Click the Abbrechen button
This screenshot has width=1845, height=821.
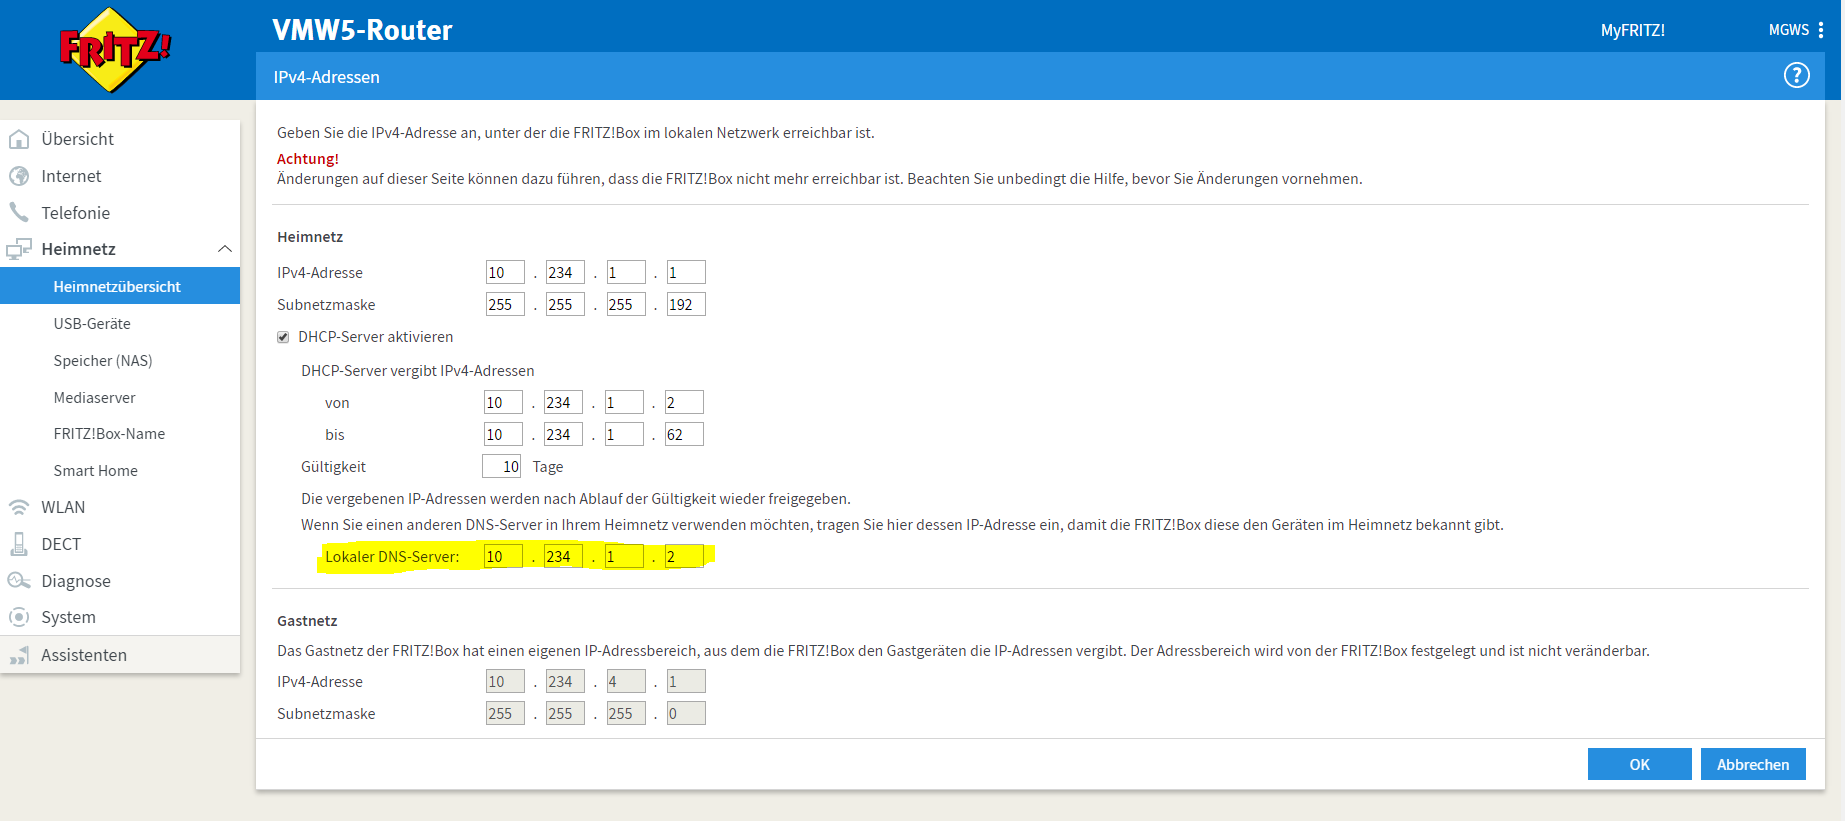click(1753, 764)
